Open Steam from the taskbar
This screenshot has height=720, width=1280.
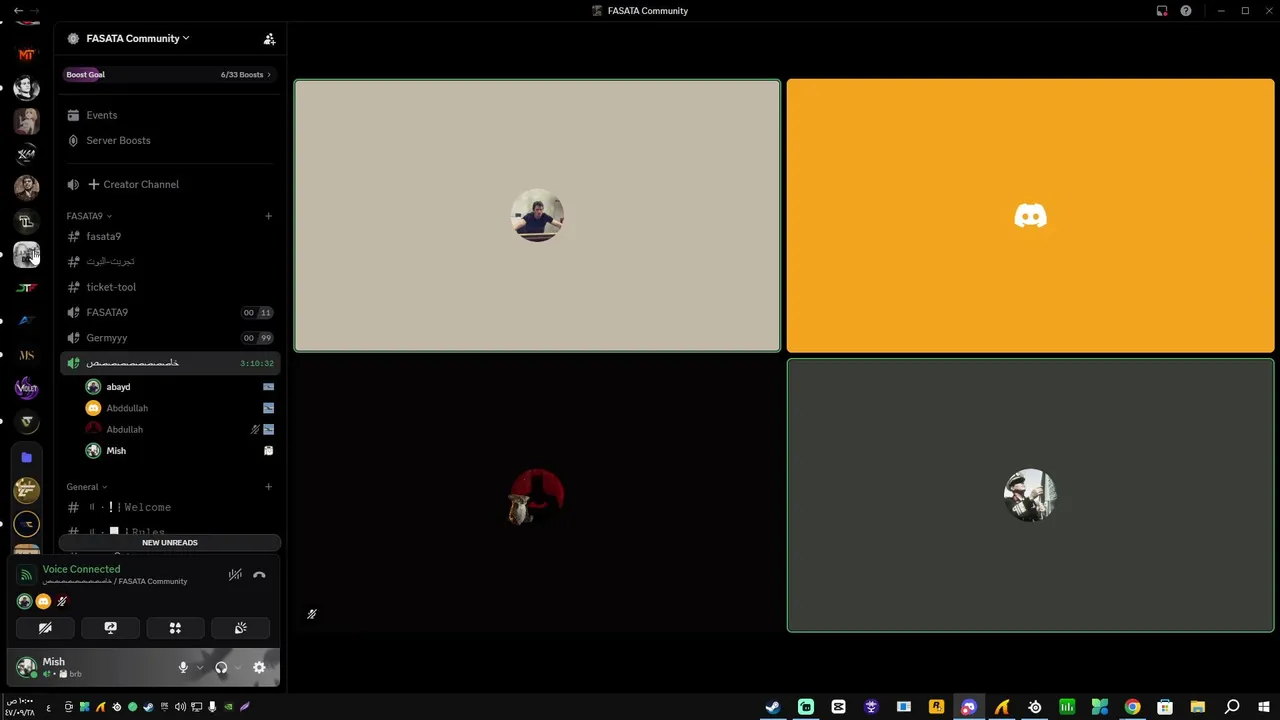tap(772, 707)
